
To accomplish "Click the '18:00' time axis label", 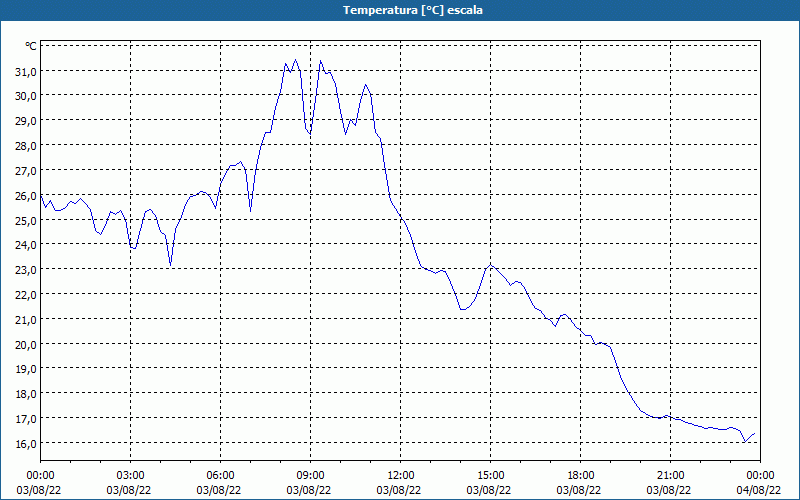I will click(x=580, y=476).
